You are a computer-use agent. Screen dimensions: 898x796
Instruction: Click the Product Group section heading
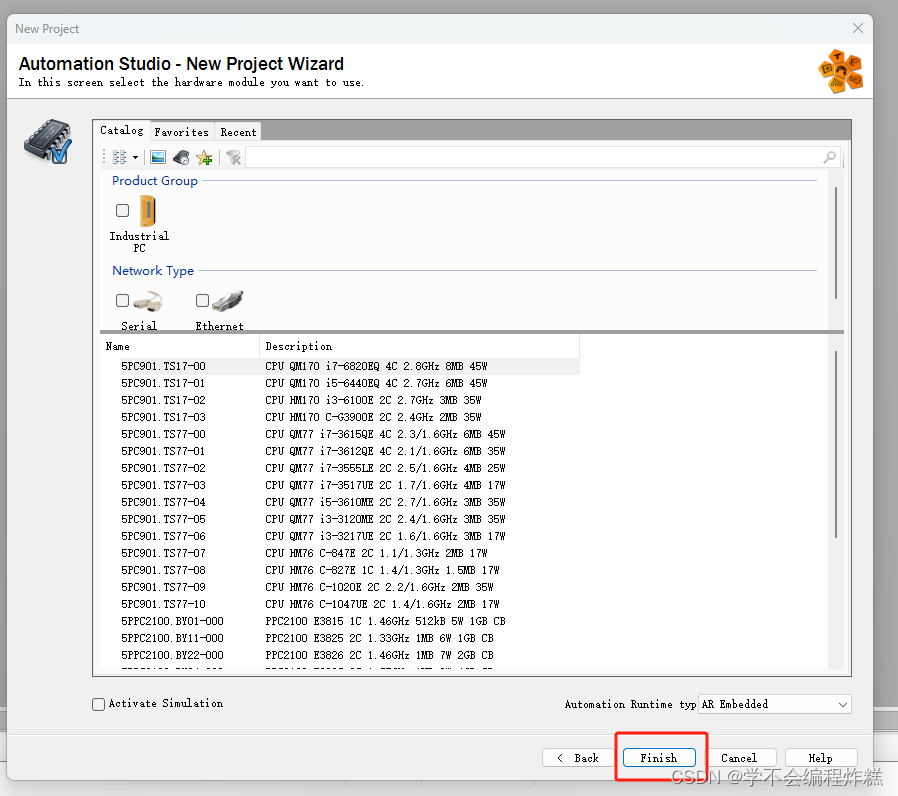(x=155, y=180)
